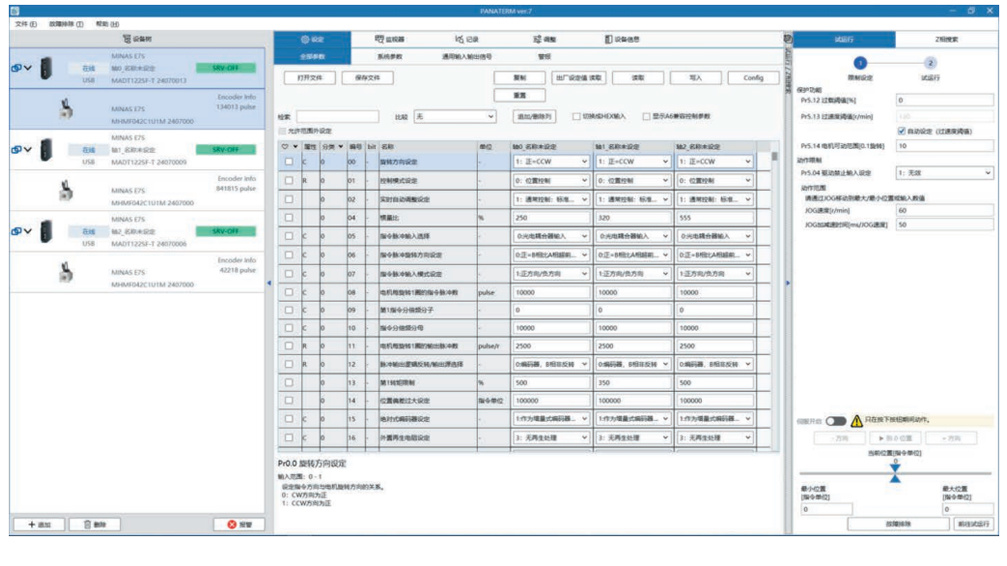The height and width of the screenshot is (566, 1007).
Task: Switch to system parameters sub-tab
Action: click(x=389, y=57)
